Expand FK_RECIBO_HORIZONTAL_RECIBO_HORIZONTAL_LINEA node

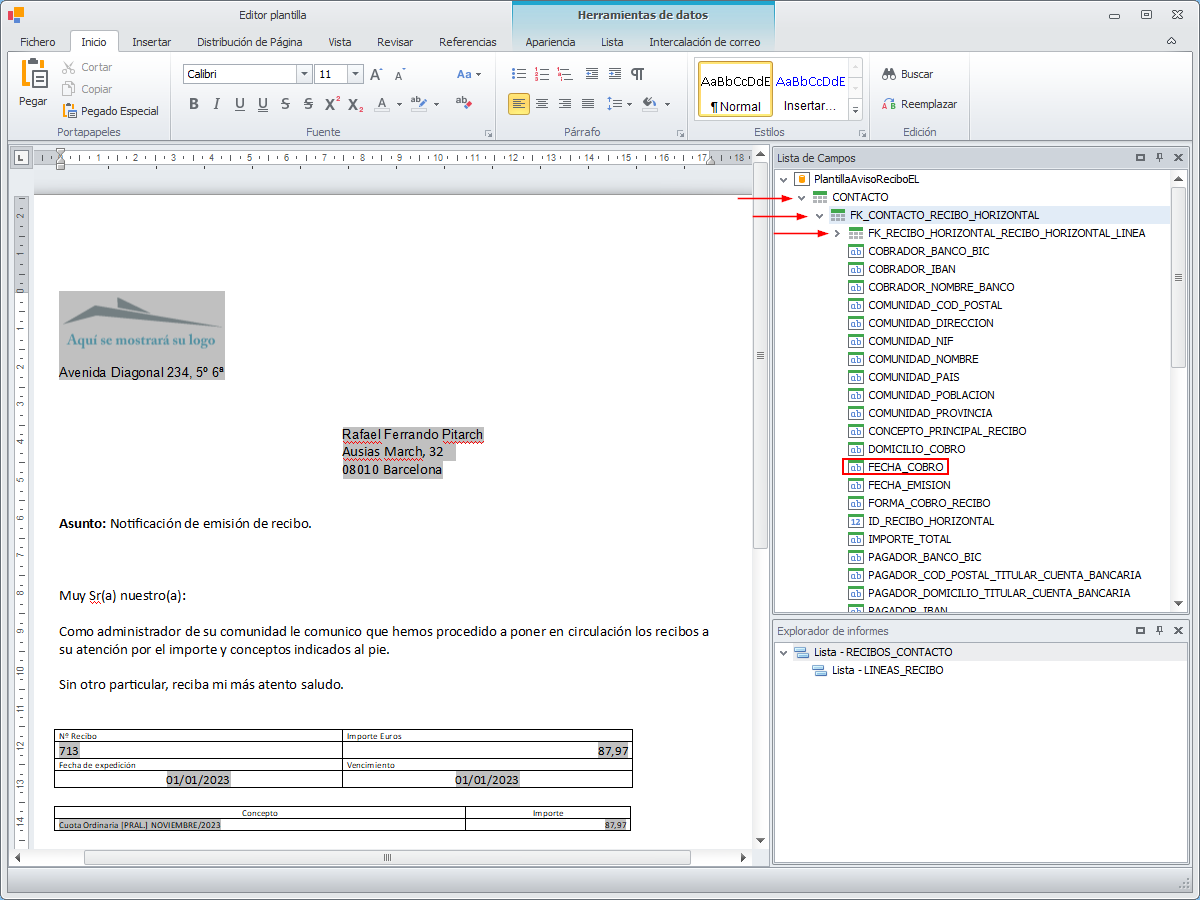point(837,233)
